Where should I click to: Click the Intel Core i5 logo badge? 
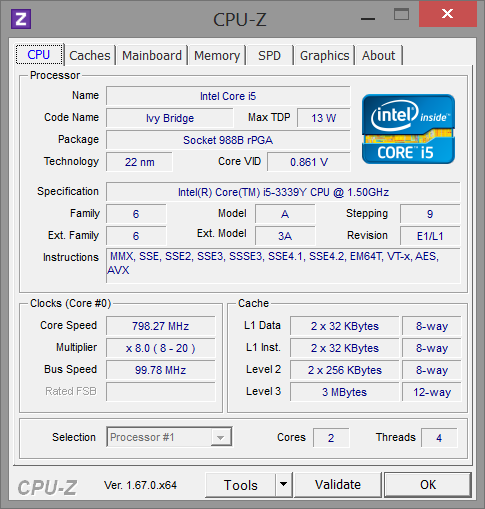(408, 129)
